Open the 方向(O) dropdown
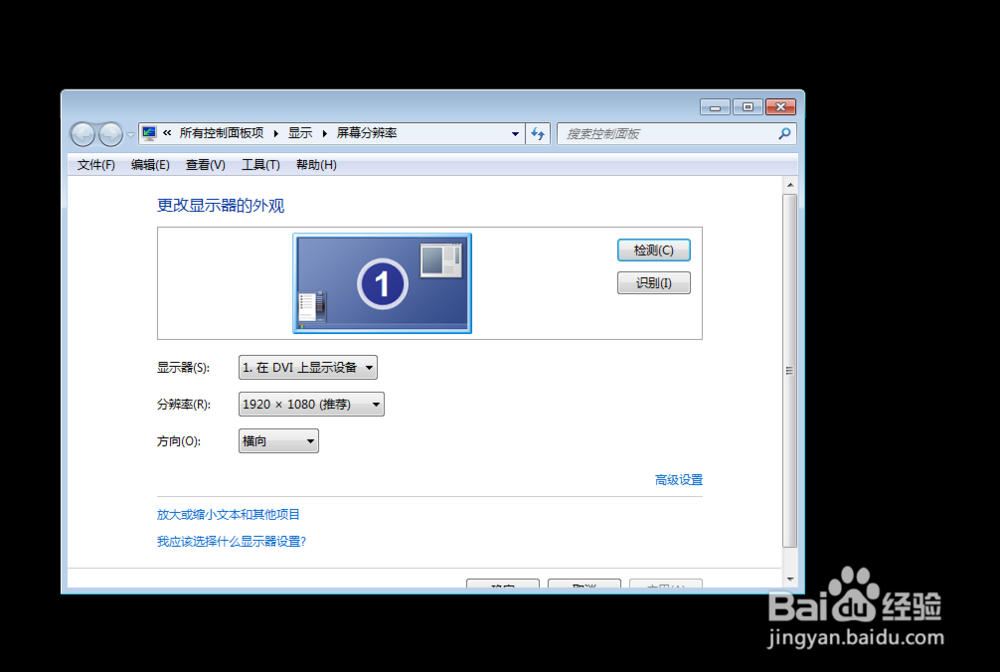Screen dimensions: 1000x672 click(278, 441)
